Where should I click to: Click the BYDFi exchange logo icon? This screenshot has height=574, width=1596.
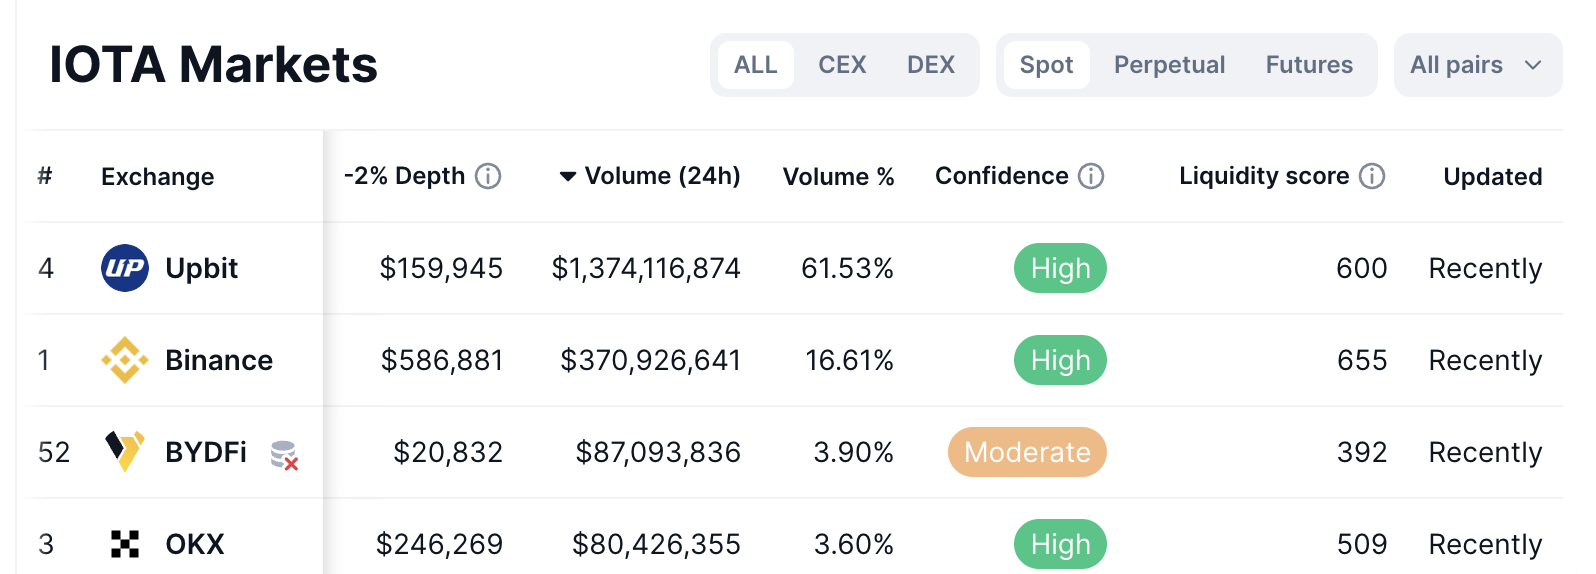[125, 452]
